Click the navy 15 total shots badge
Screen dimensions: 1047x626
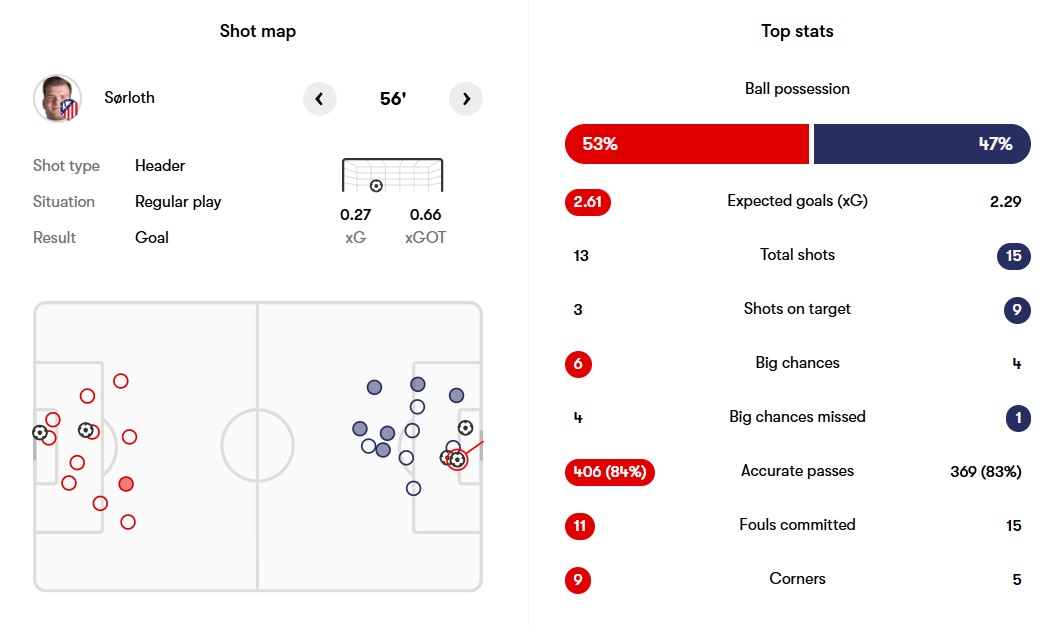[1013, 256]
